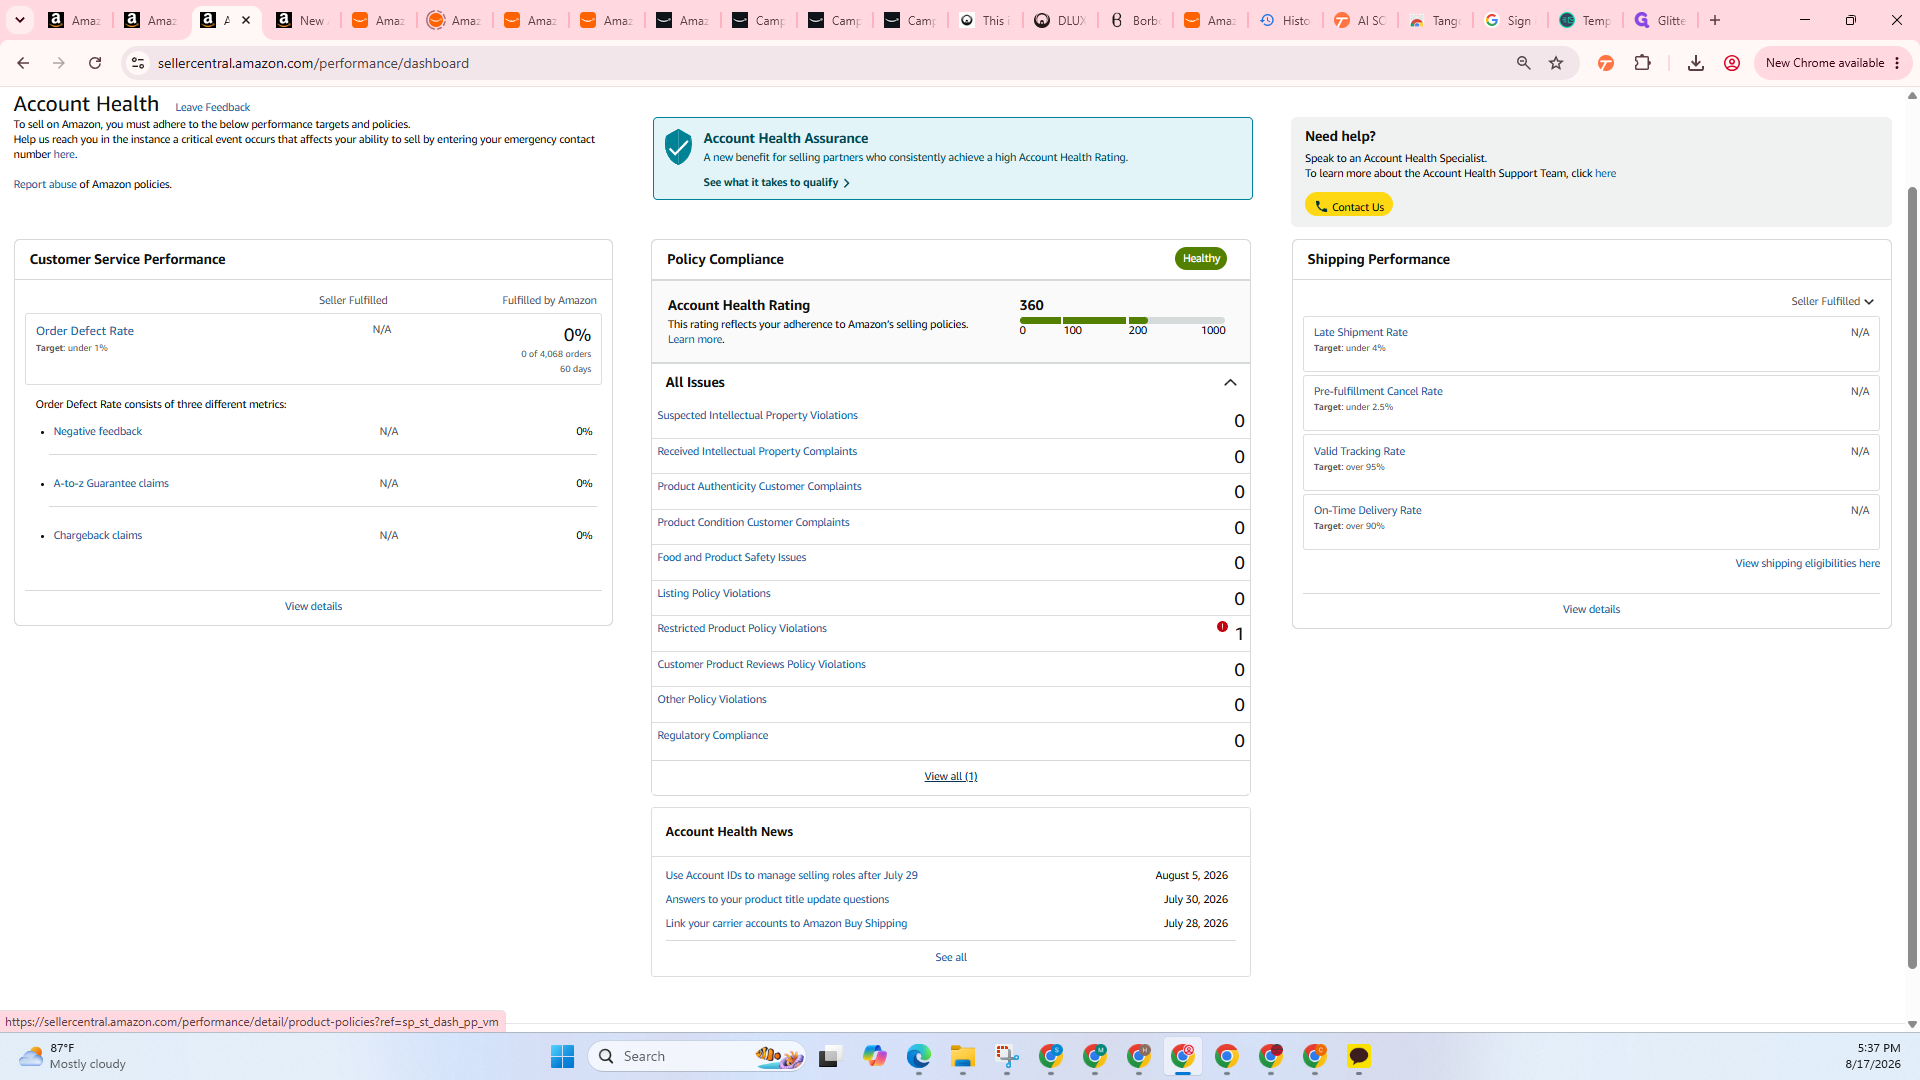Open Received Intellectual Property Complaints
Screen dimensions: 1920x1080
coord(757,452)
